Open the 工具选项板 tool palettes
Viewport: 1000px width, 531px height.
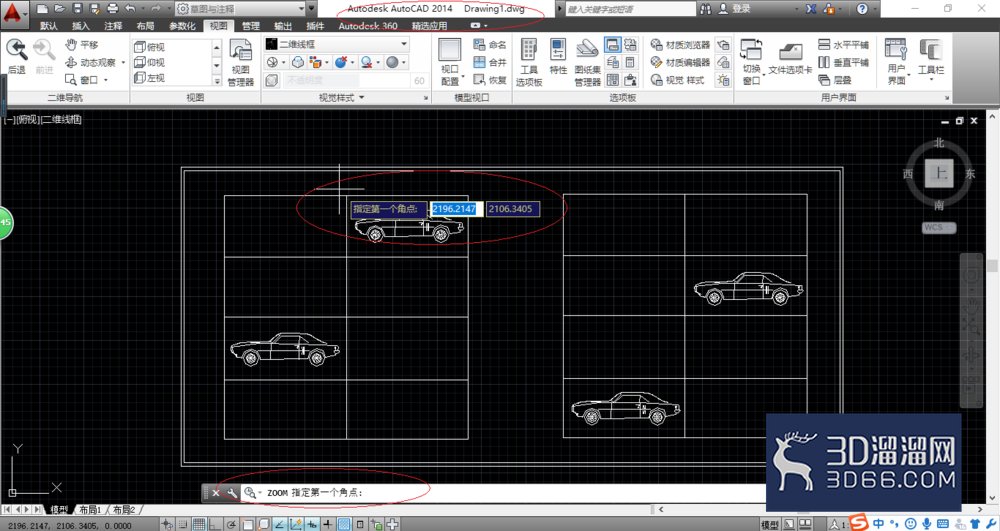pos(529,62)
